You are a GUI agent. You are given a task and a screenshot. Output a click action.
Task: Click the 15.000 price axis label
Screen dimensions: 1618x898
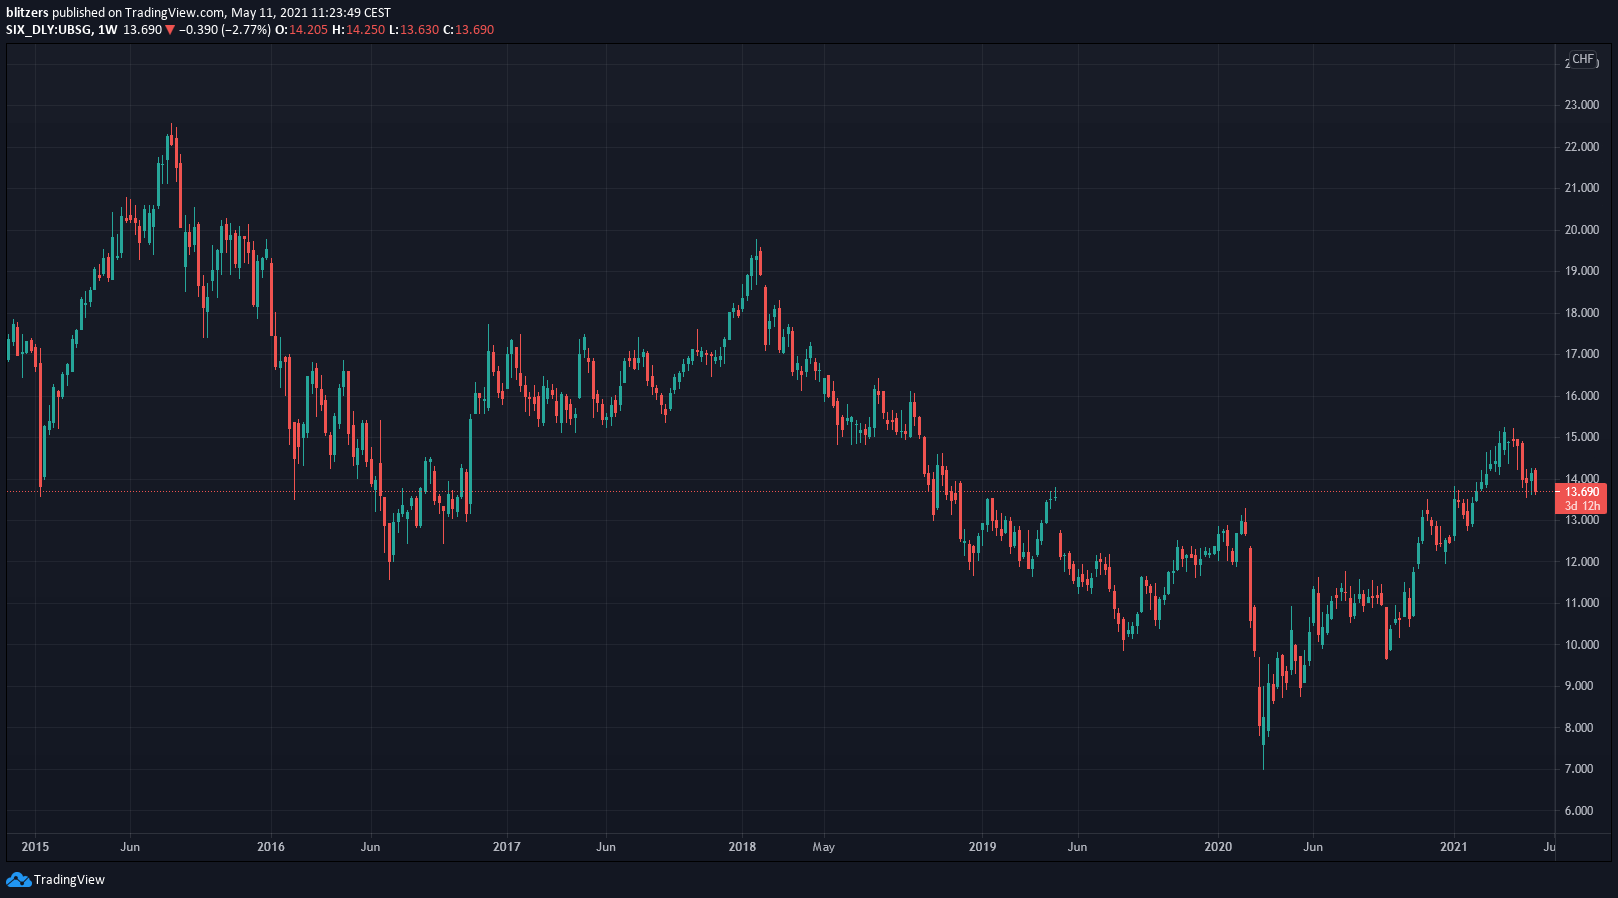1582,437
